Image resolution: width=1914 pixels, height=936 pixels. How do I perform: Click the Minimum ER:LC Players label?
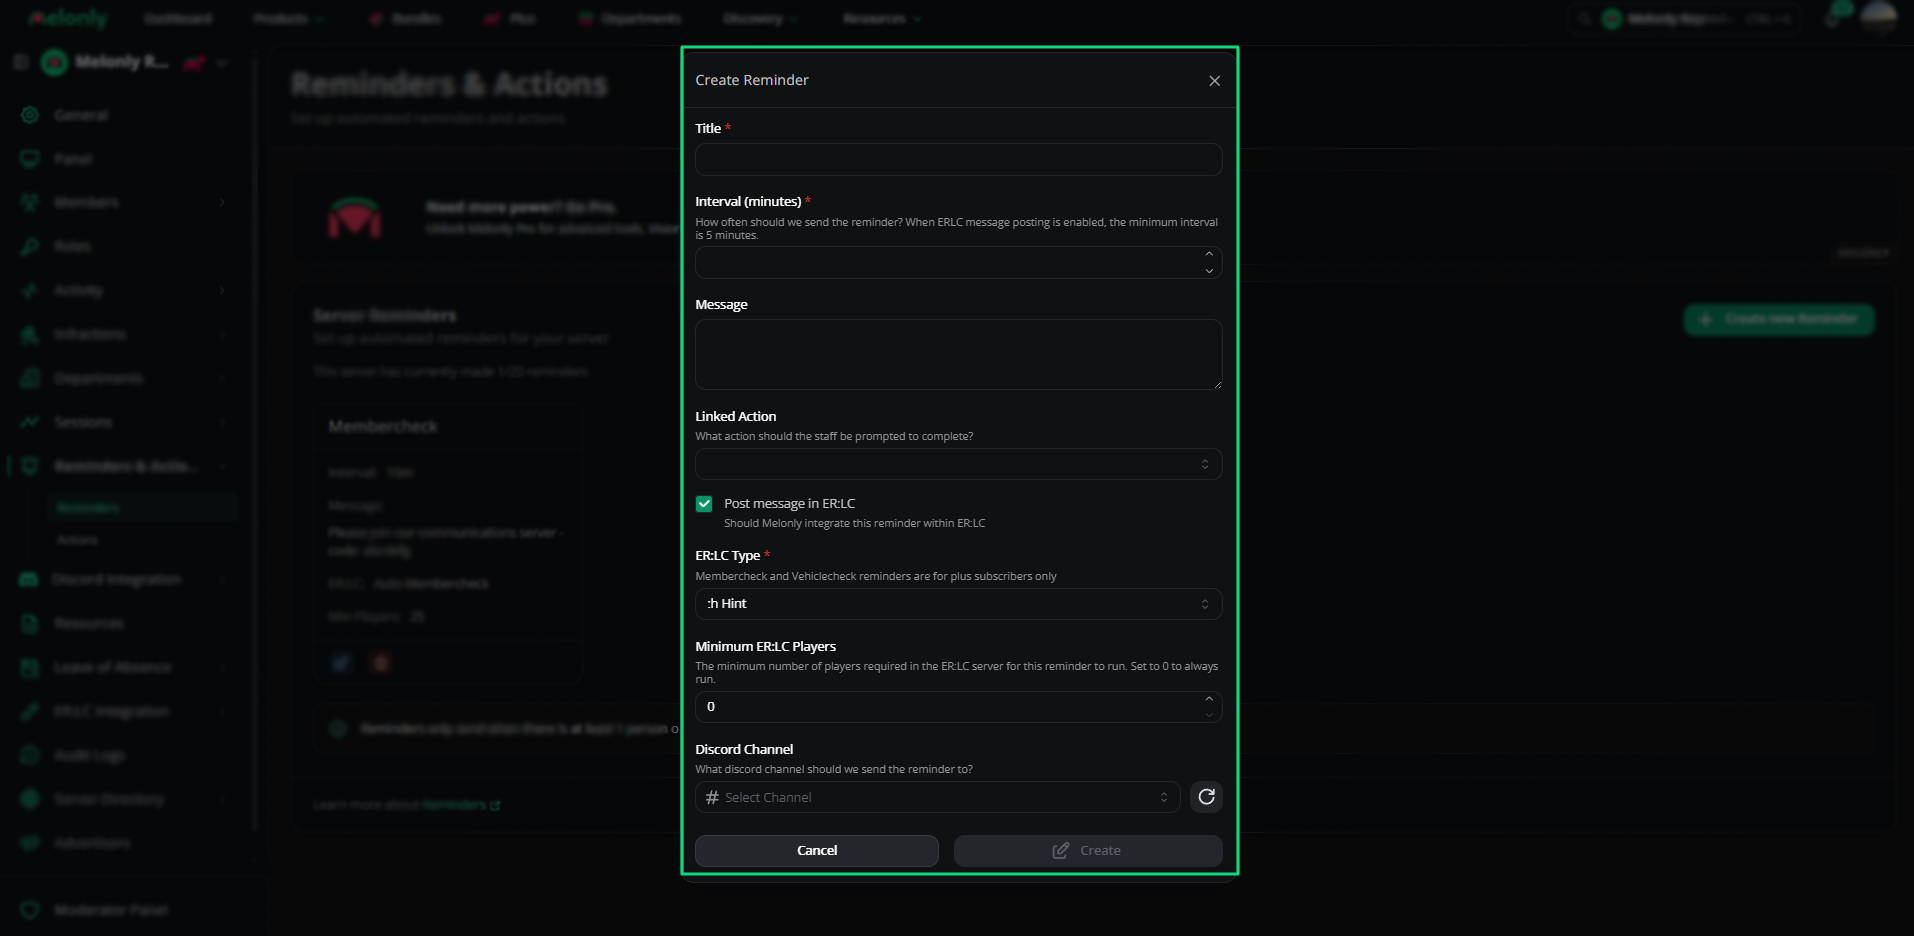(x=765, y=646)
